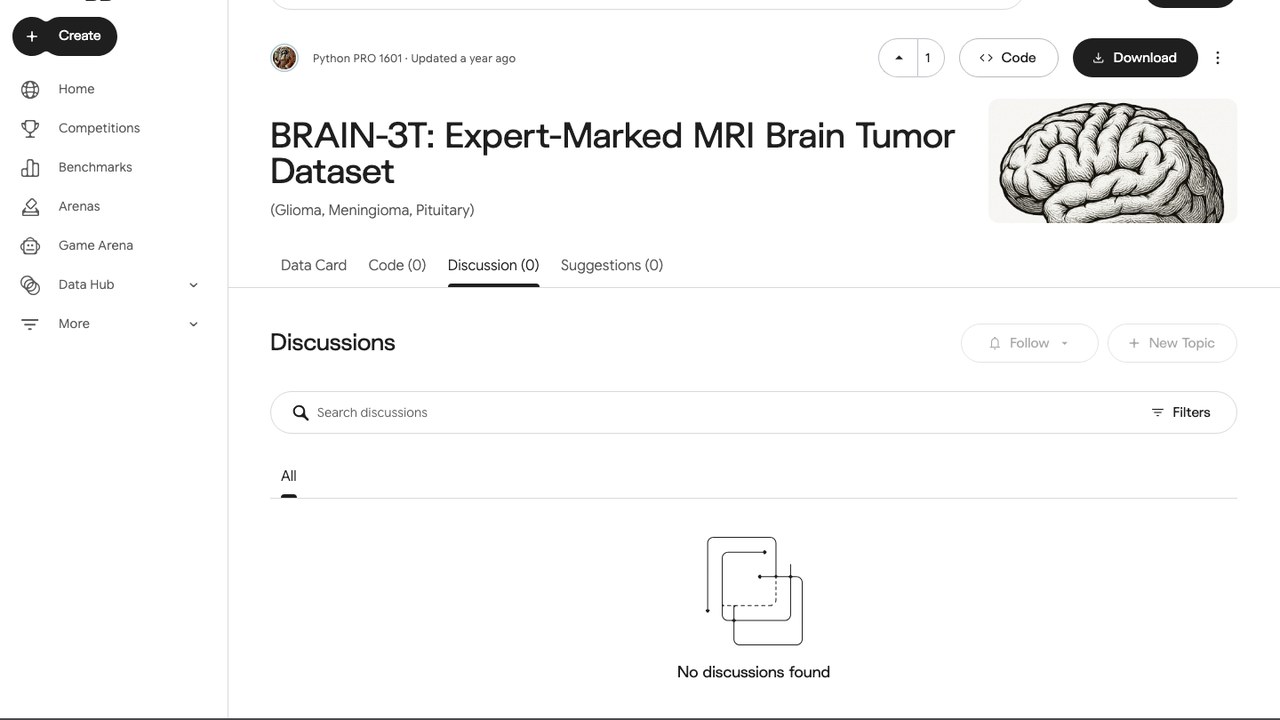Click the Competitions trophy icon
Screen dimensions: 1280x720
point(30,128)
